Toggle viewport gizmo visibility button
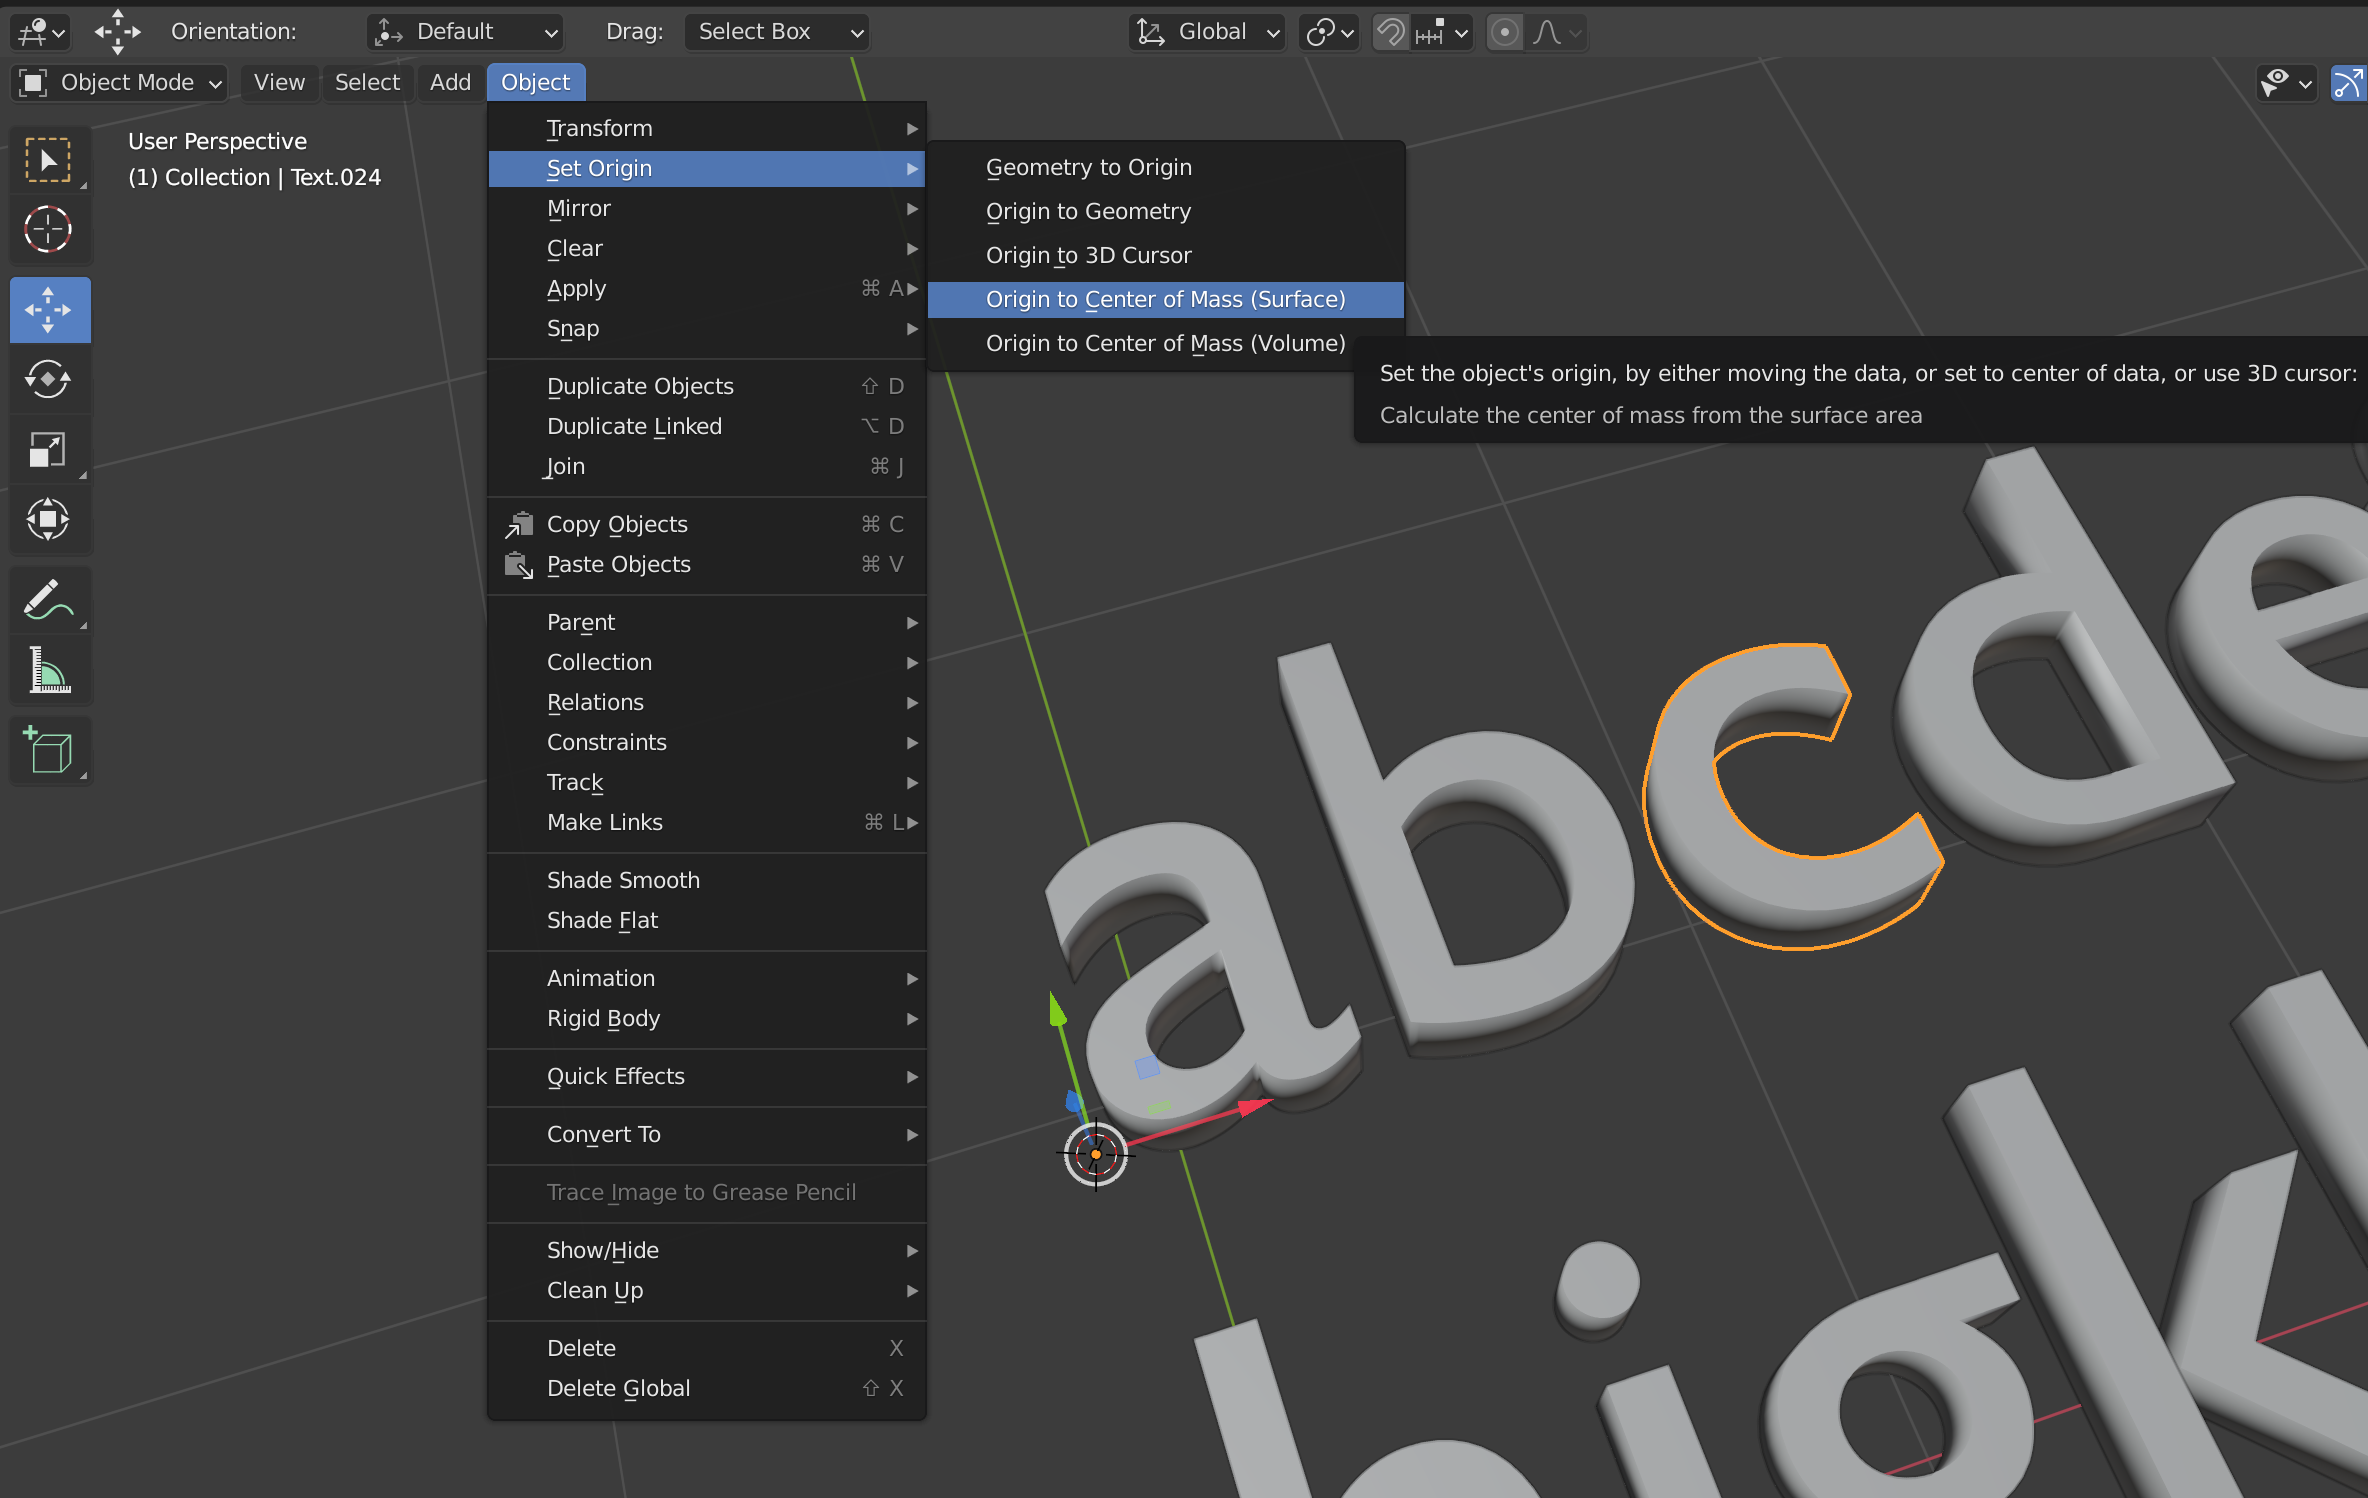2368x1498 pixels. pyautogui.click(x=2348, y=83)
